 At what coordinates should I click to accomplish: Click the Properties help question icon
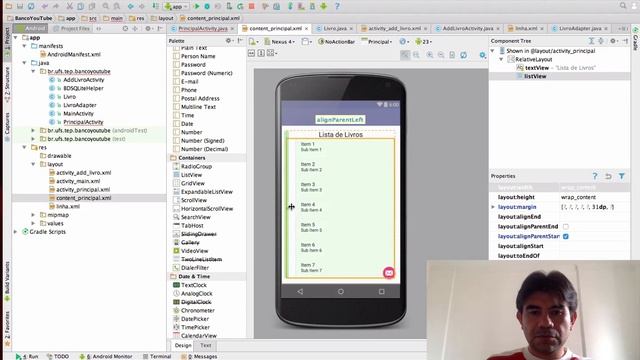coord(595,176)
